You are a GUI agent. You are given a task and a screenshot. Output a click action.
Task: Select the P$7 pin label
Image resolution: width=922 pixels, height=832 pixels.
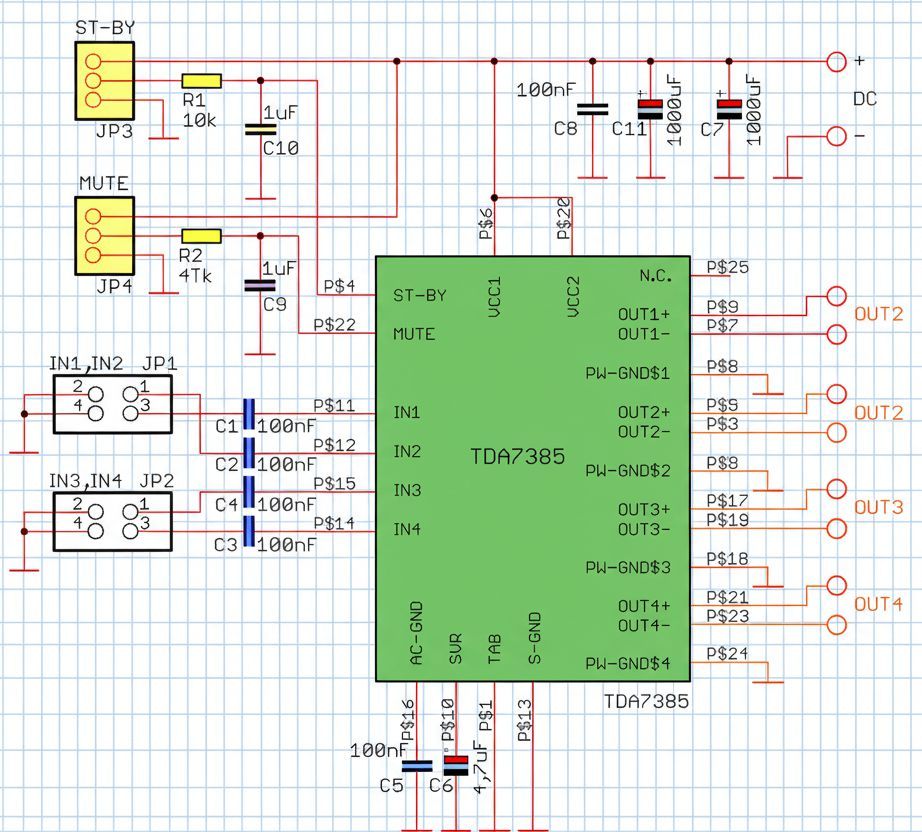click(722, 325)
